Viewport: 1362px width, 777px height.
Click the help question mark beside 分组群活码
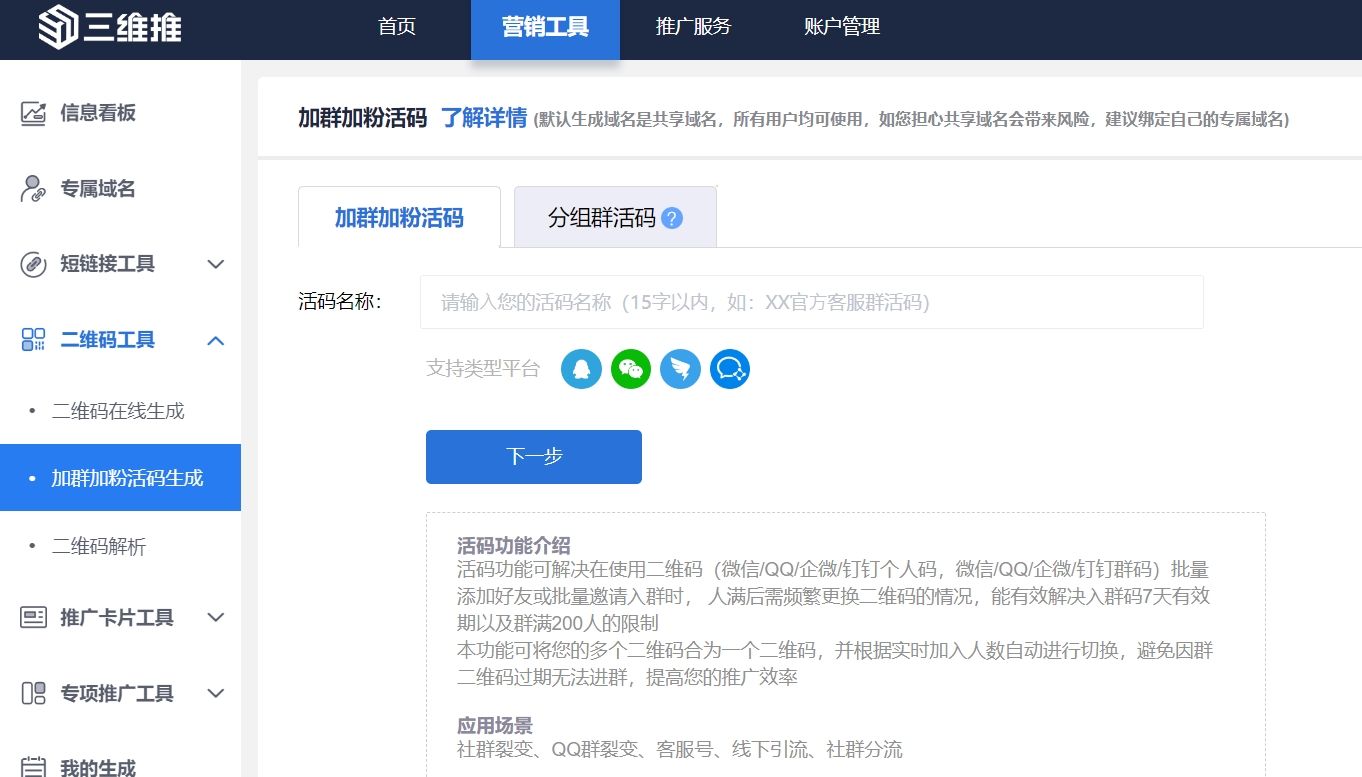coord(672,218)
